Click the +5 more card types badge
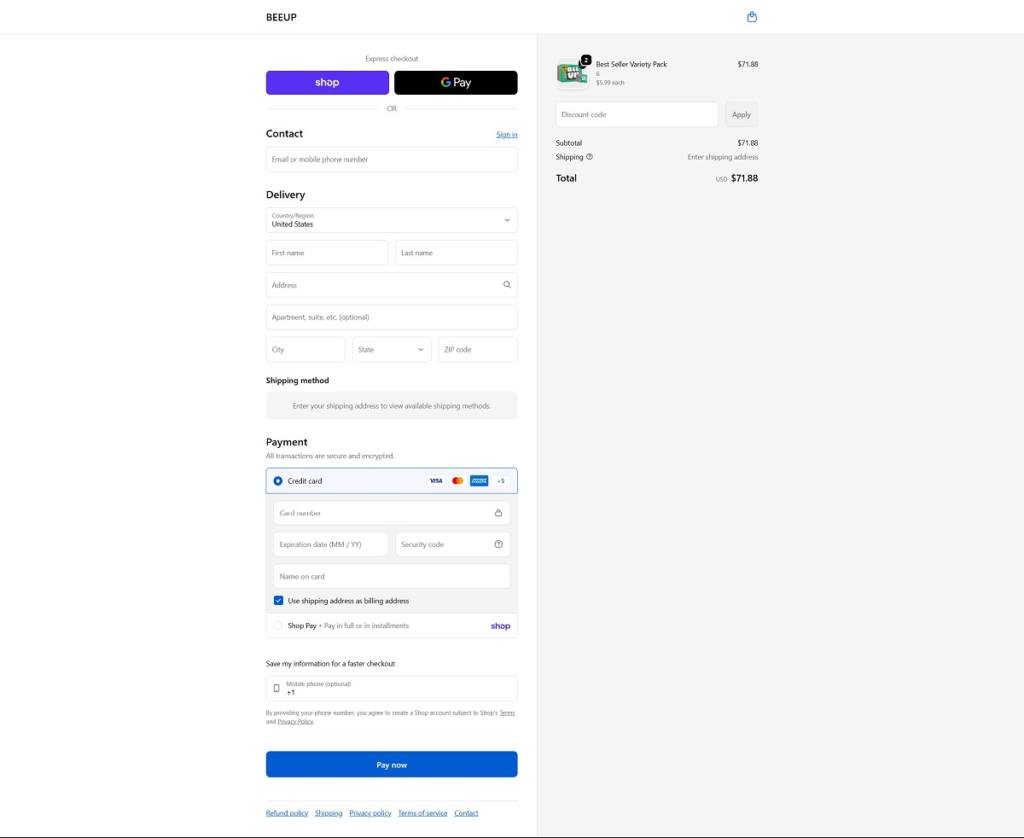The image size is (1024, 838). (500, 481)
